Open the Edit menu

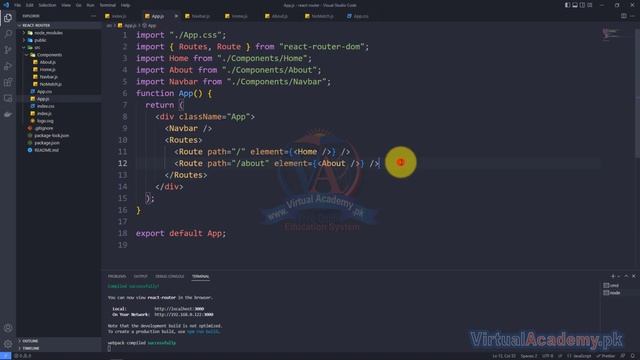tap(30, 5)
